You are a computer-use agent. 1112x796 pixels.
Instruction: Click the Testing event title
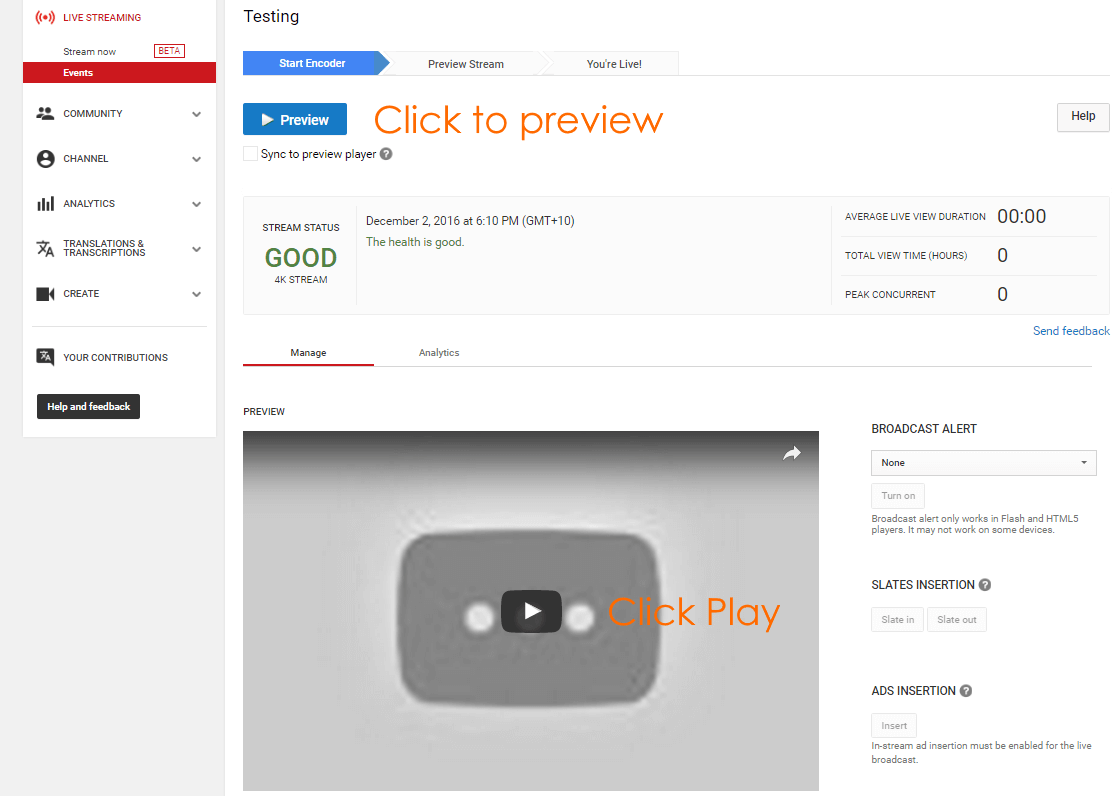point(271,16)
